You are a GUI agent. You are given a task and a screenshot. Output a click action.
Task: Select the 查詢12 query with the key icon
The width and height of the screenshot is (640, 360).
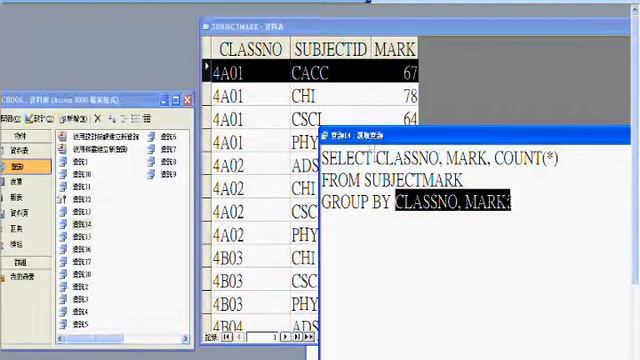76,199
